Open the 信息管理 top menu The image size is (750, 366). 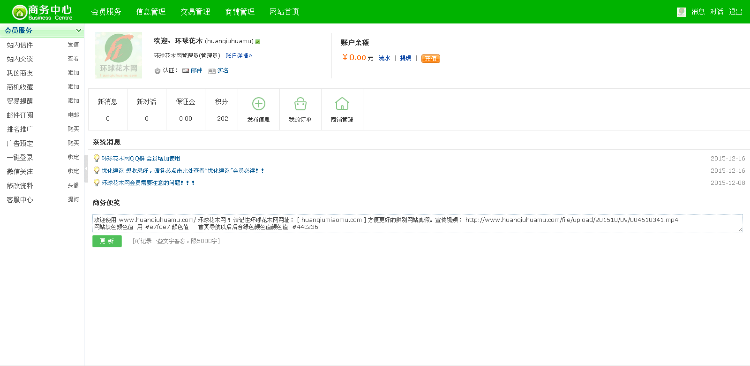[151, 12]
